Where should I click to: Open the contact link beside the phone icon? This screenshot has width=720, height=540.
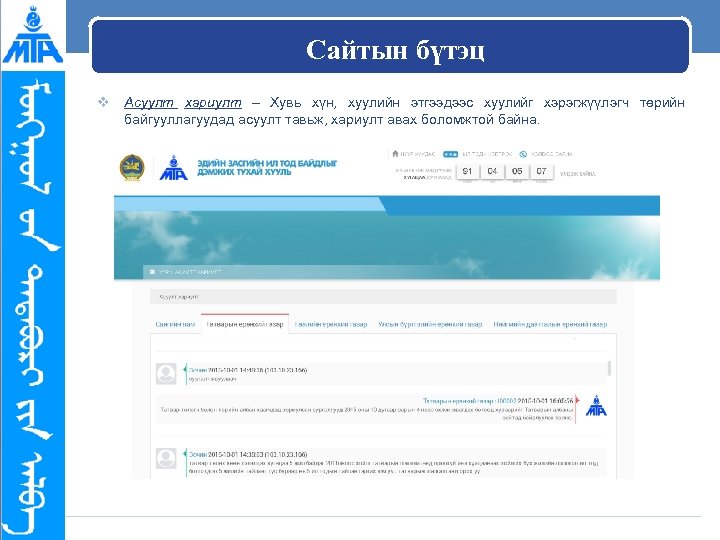(x=551, y=154)
